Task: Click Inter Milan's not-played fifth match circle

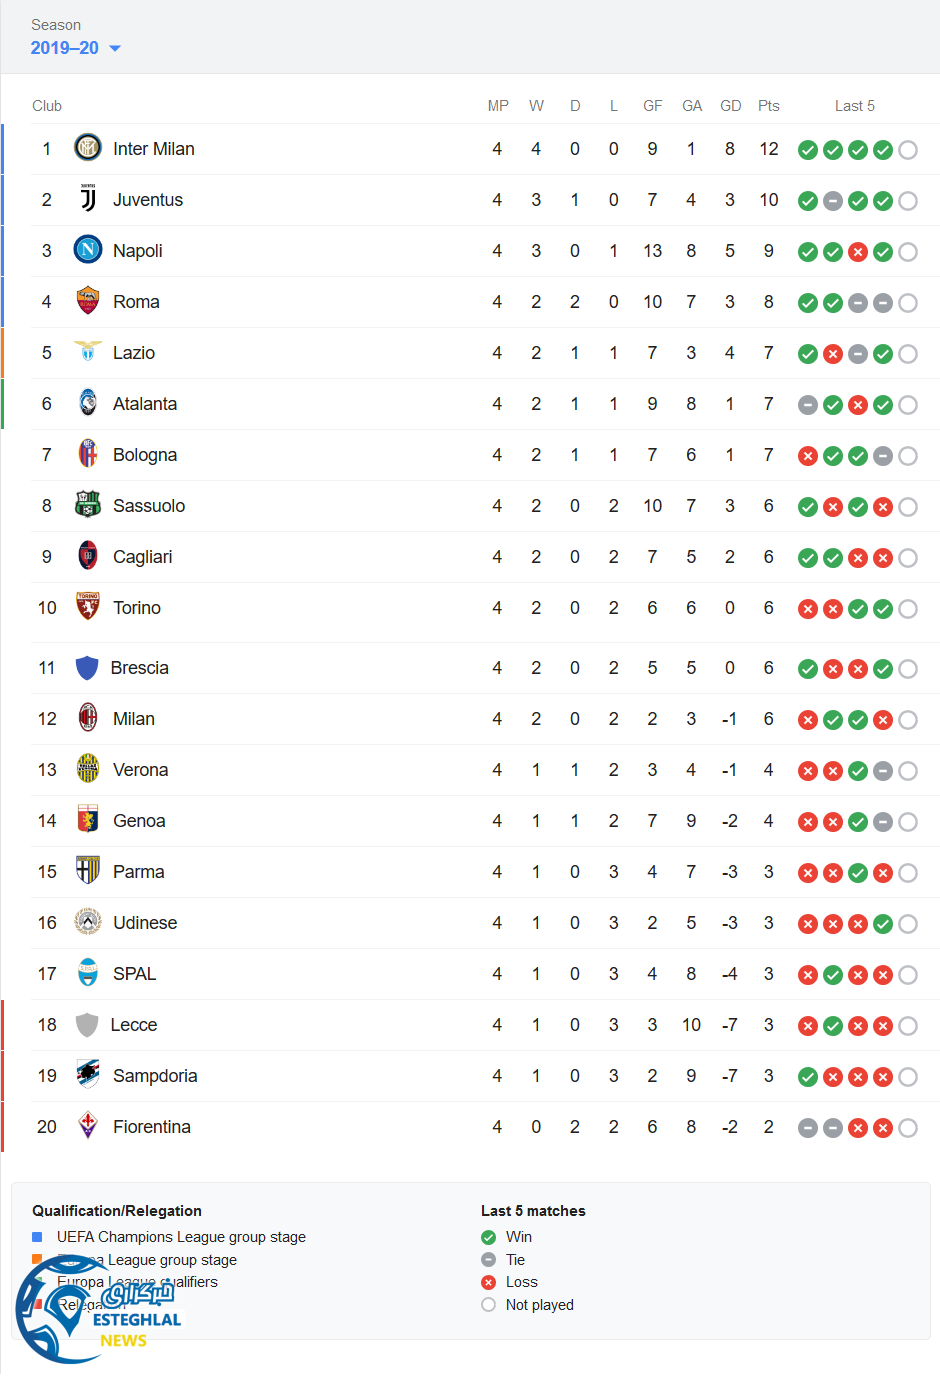Action: [x=908, y=150]
